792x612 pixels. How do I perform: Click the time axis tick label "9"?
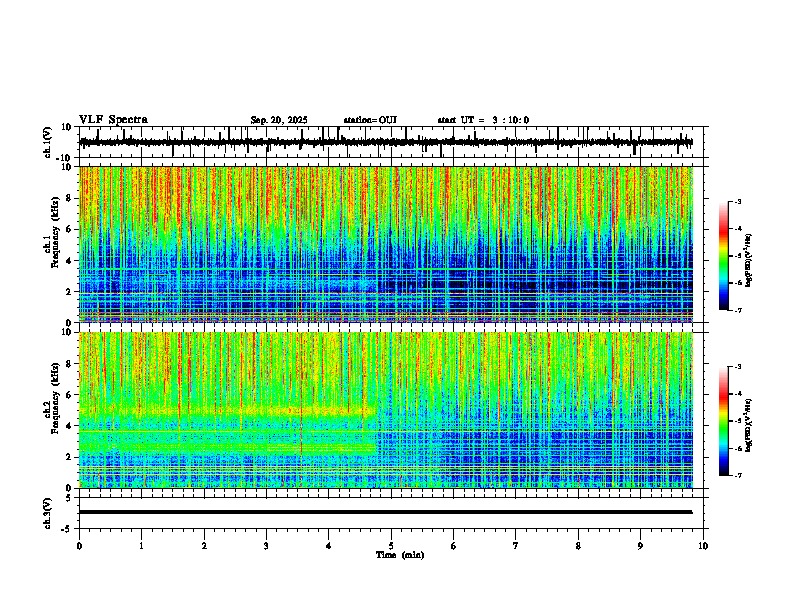tap(640, 546)
